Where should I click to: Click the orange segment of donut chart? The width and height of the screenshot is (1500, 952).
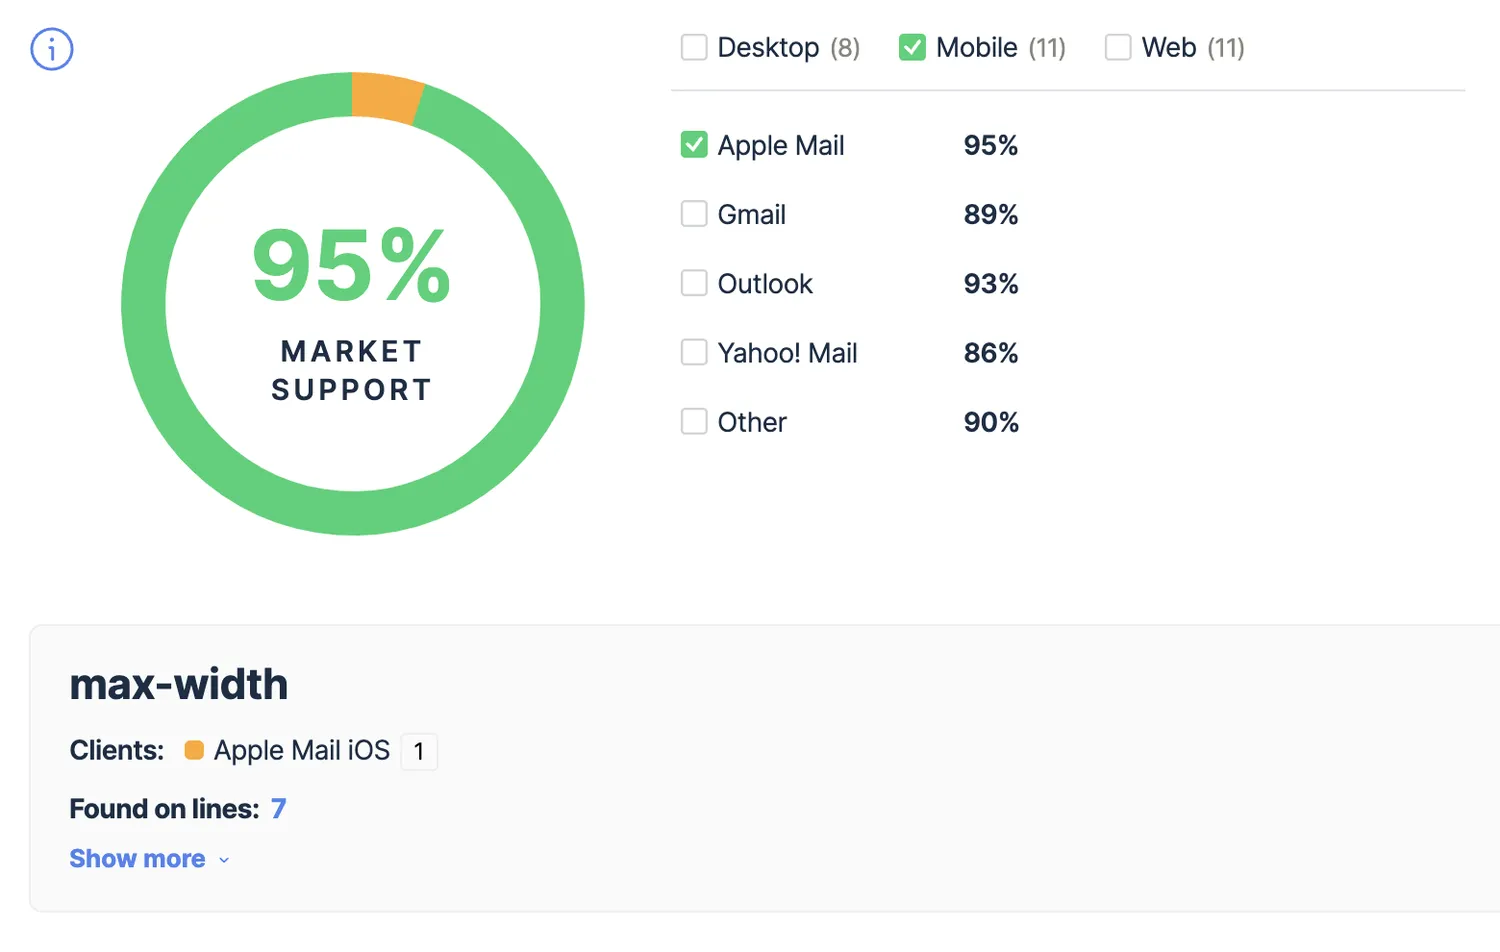coord(386,98)
